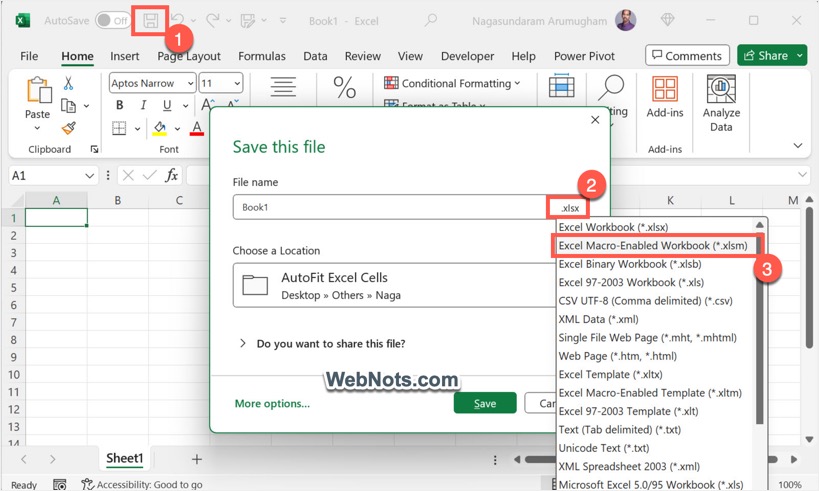Toggle Italic formatting
Image resolution: width=819 pixels, height=491 pixels.
143,105
